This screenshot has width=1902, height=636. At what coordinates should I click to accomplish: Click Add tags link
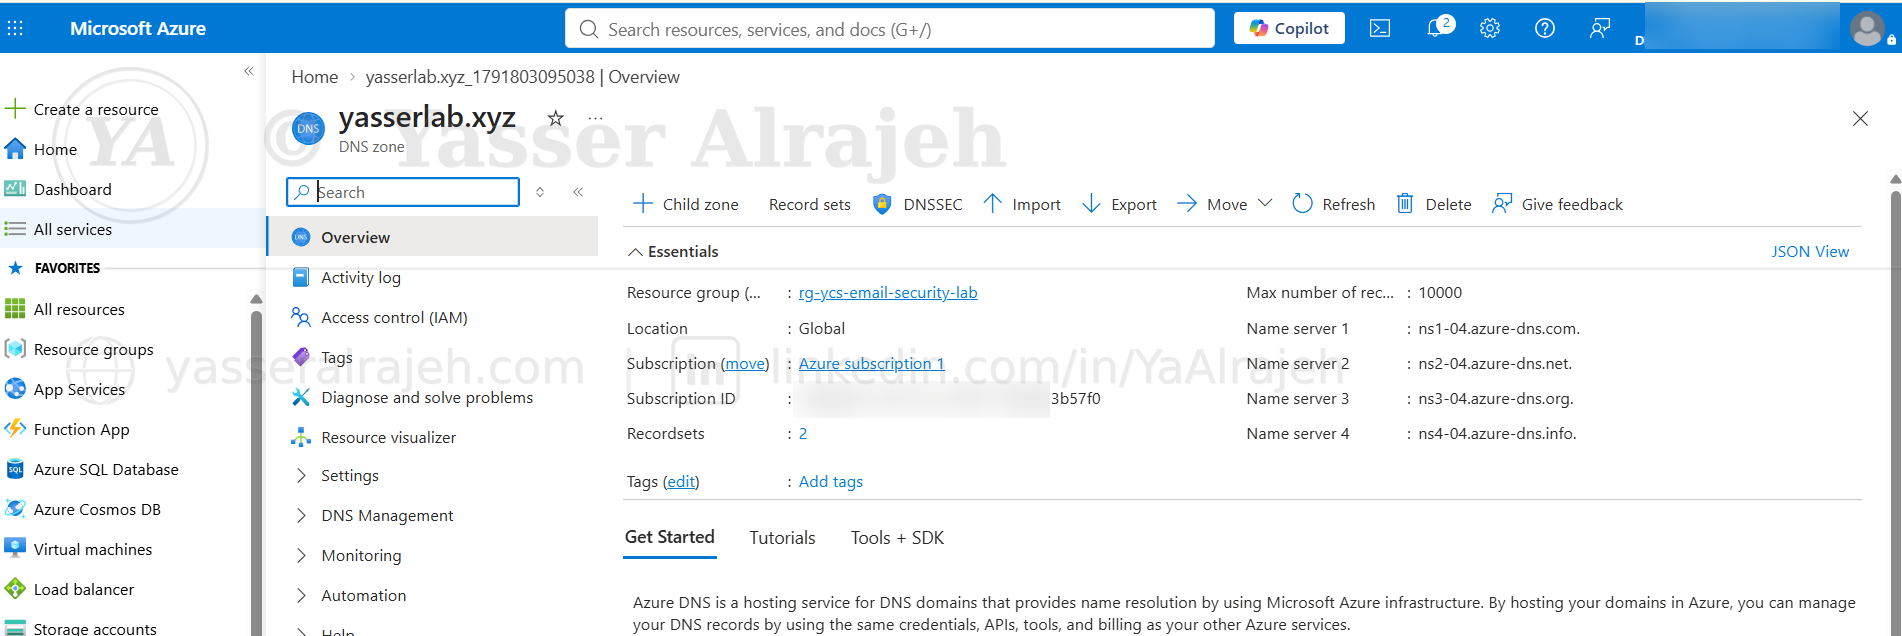(830, 481)
